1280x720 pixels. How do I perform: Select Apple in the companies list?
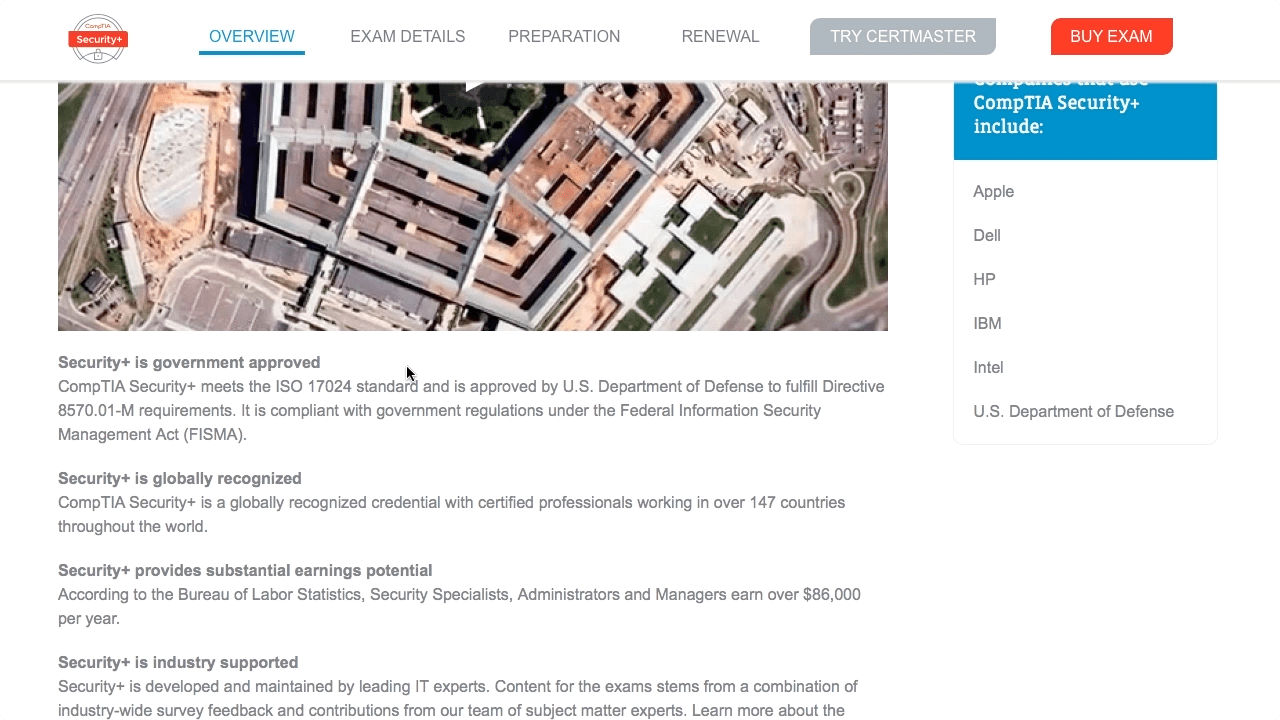click(x=993, y=192)
